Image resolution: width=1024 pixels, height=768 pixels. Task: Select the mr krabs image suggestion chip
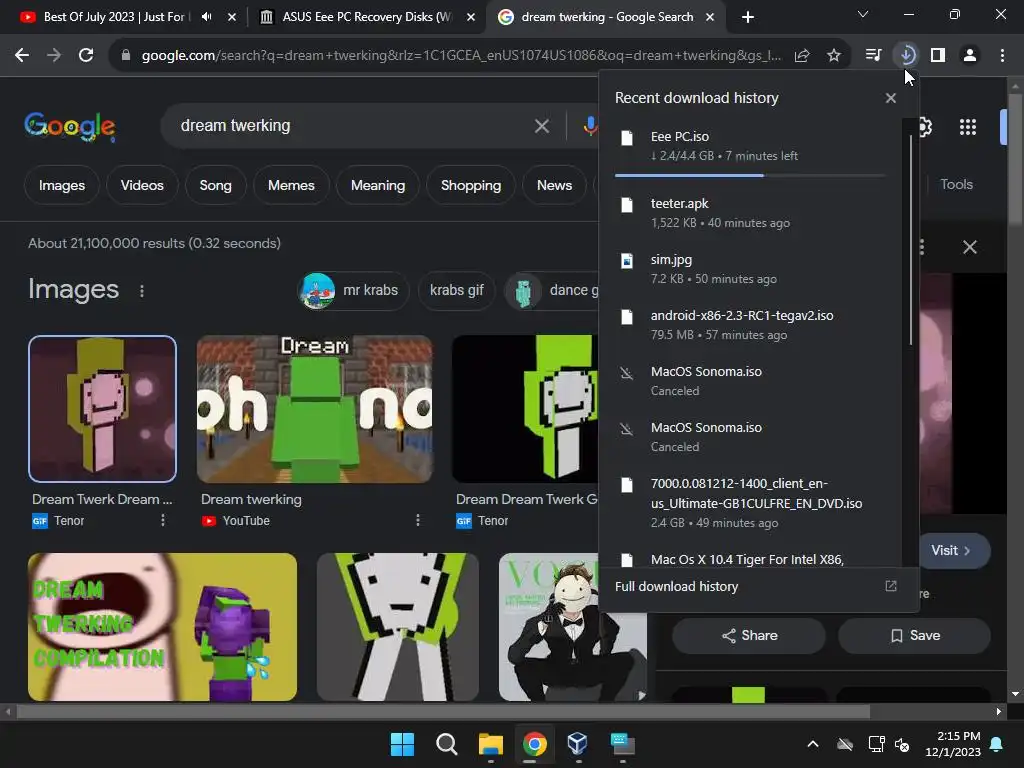[353, 291]
